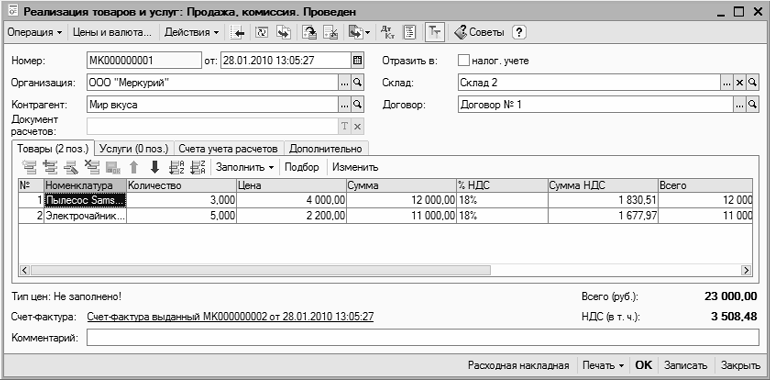Show Дт/Кт posting entries
Image resolution: width=770 pixels, height=380 pixels.
[x=387, y=33]
